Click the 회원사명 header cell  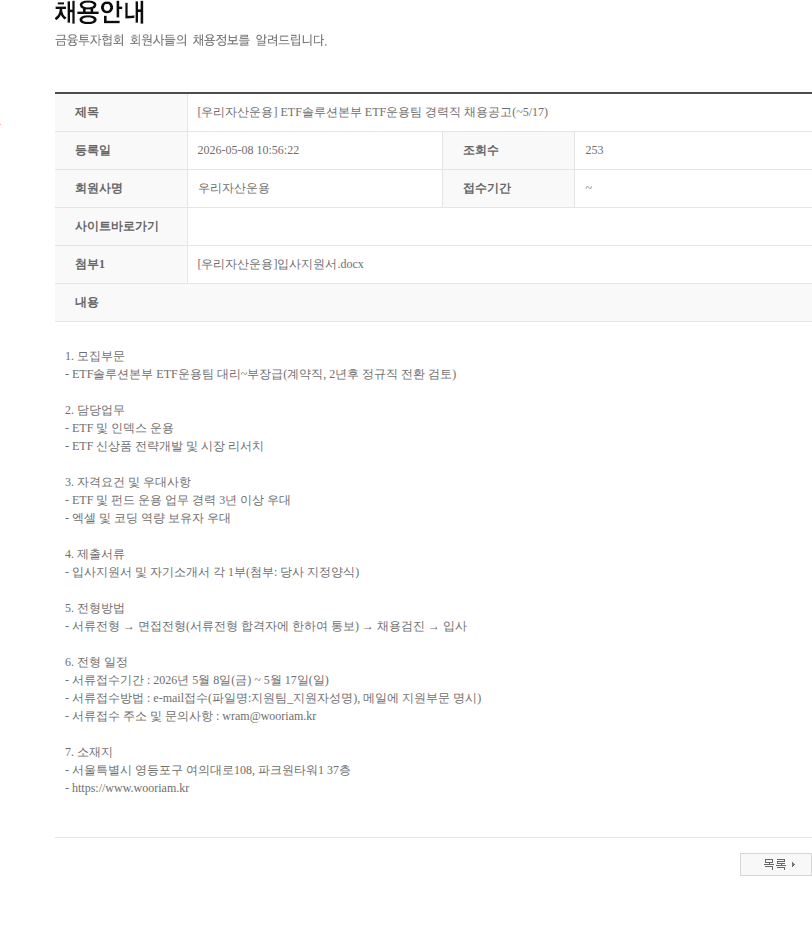121,188
